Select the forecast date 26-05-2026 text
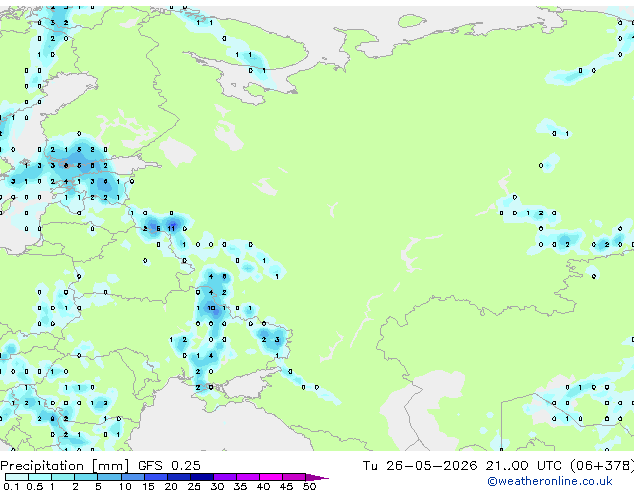The width and height of the screenshot is (634, 490). (x=431, y=466)
